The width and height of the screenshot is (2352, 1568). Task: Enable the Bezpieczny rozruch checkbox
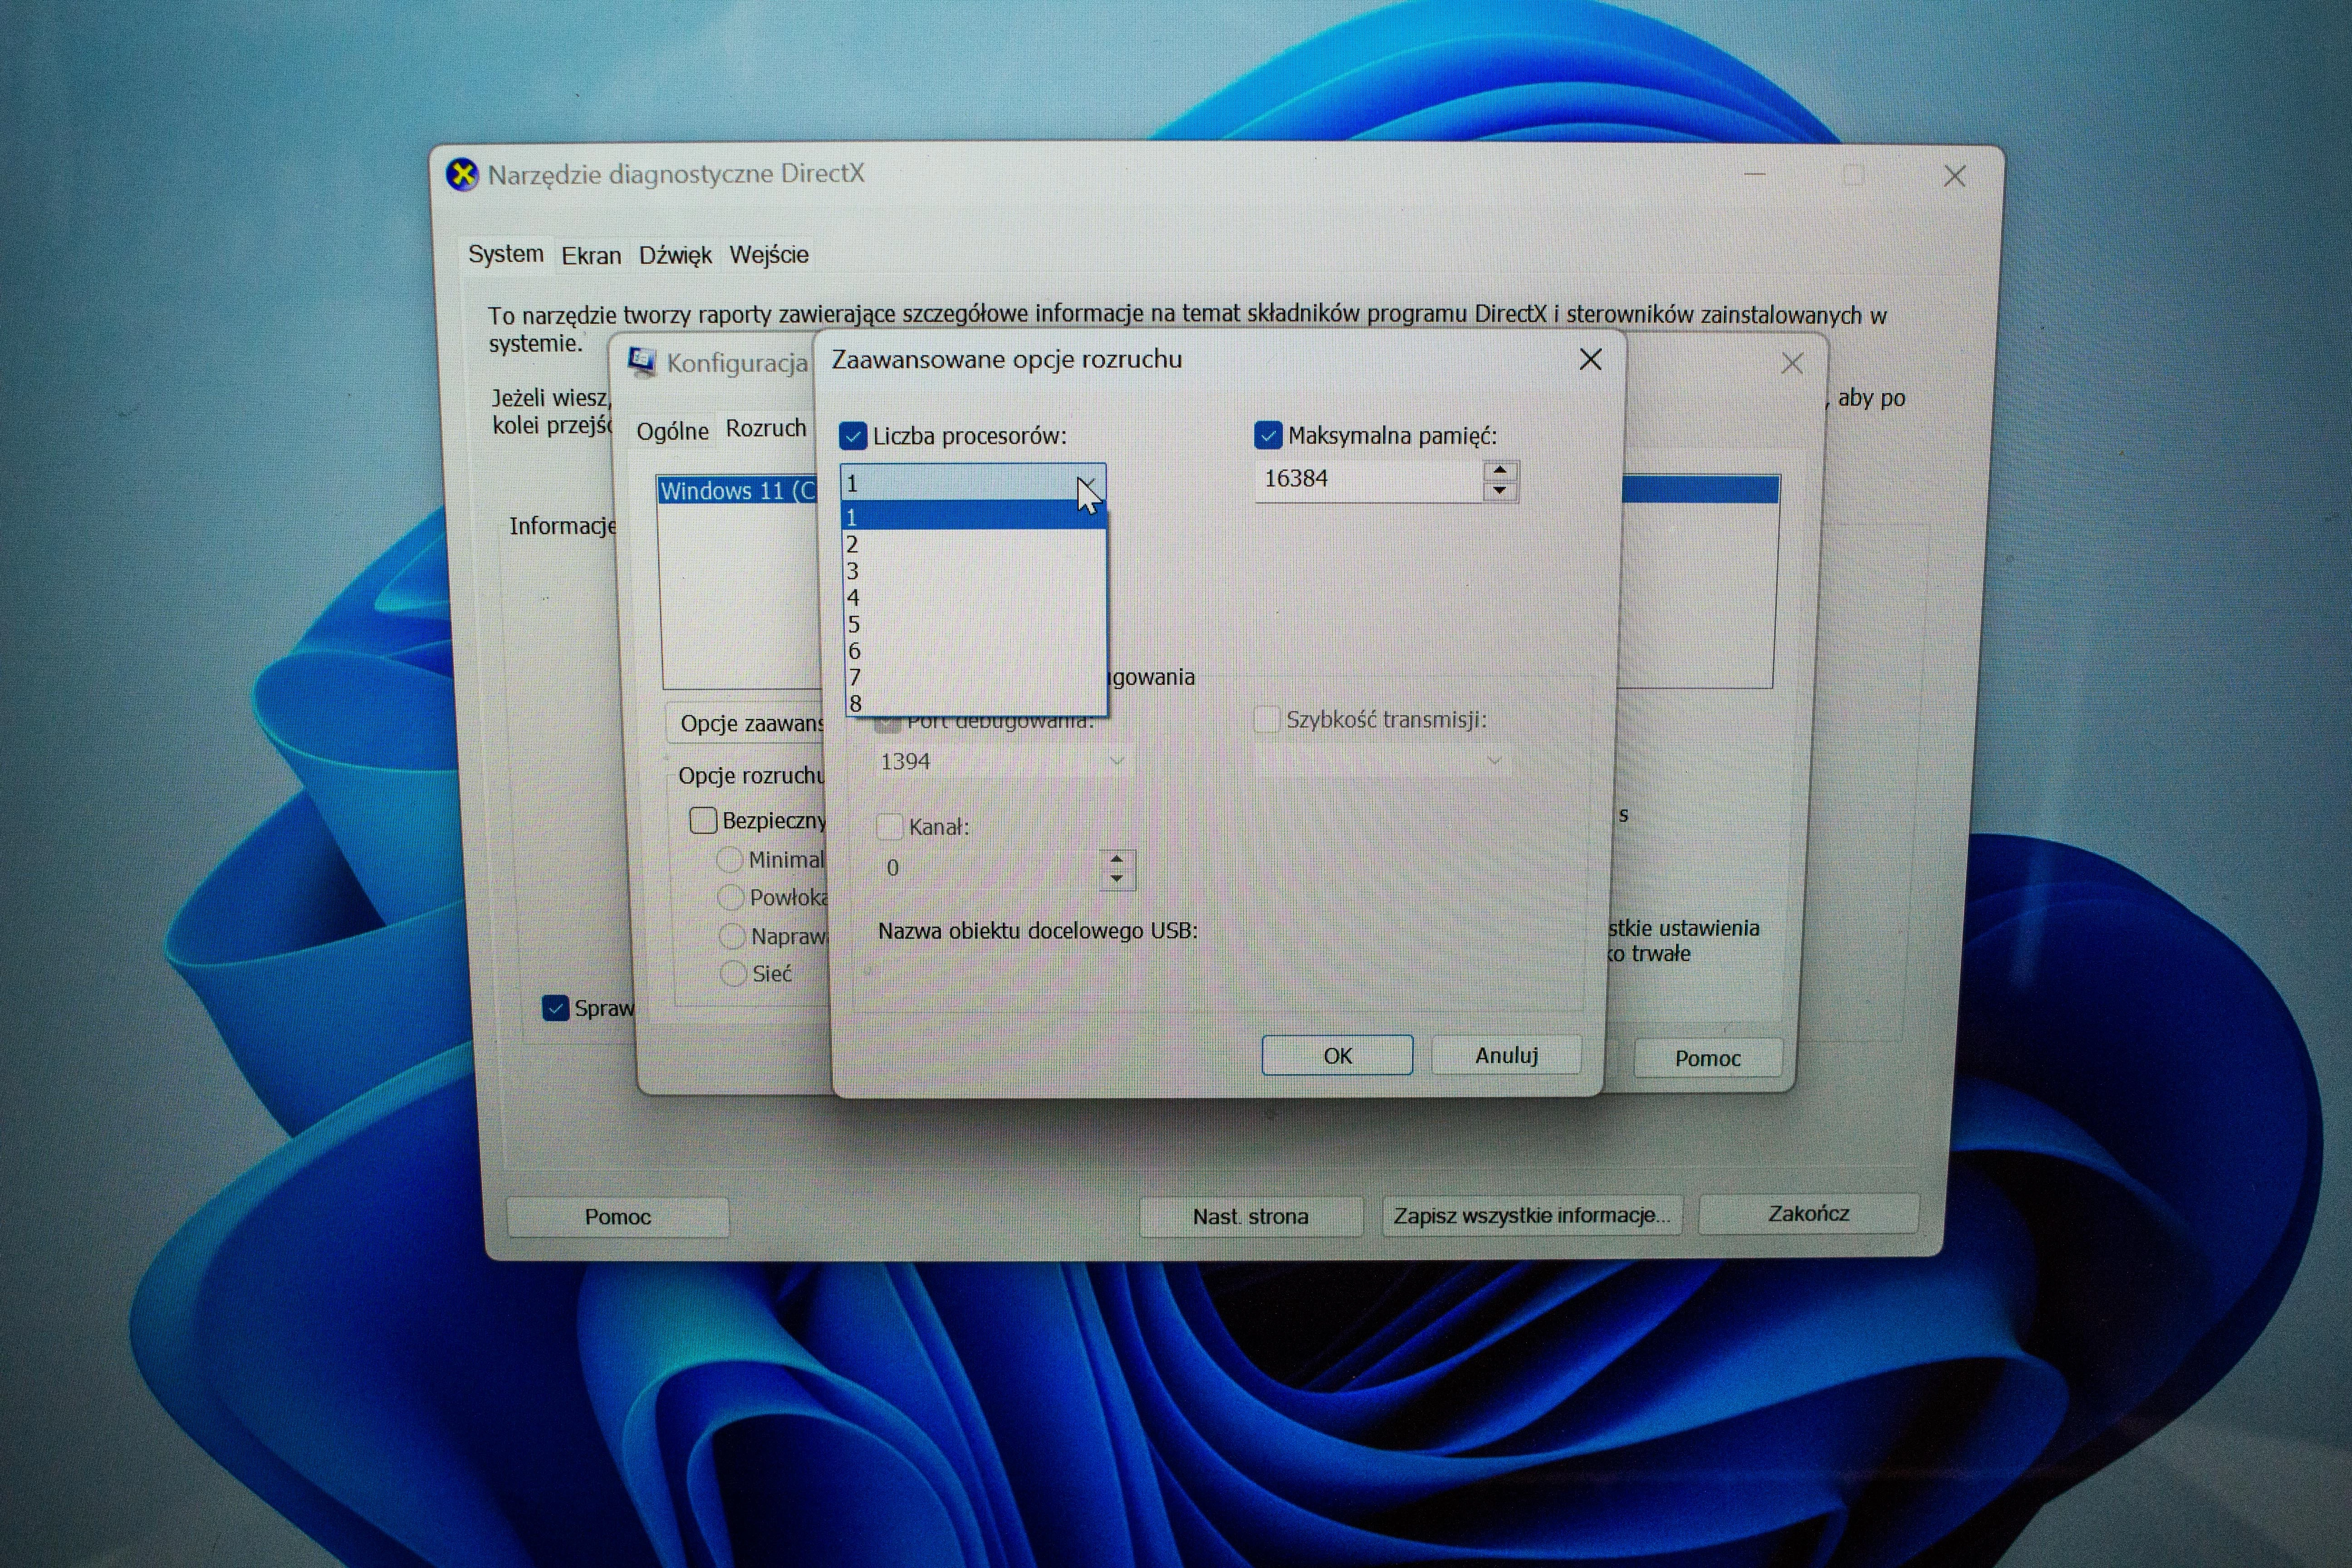click(x=704, y=820)
